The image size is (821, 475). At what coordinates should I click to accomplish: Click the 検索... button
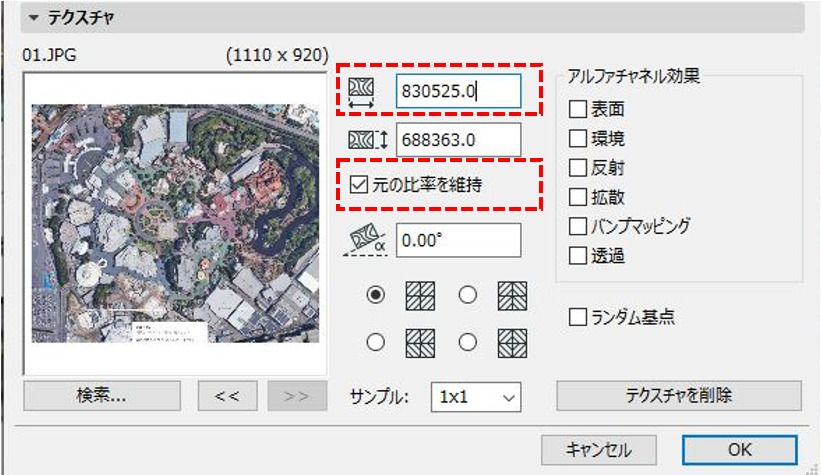tap(102, 395)
